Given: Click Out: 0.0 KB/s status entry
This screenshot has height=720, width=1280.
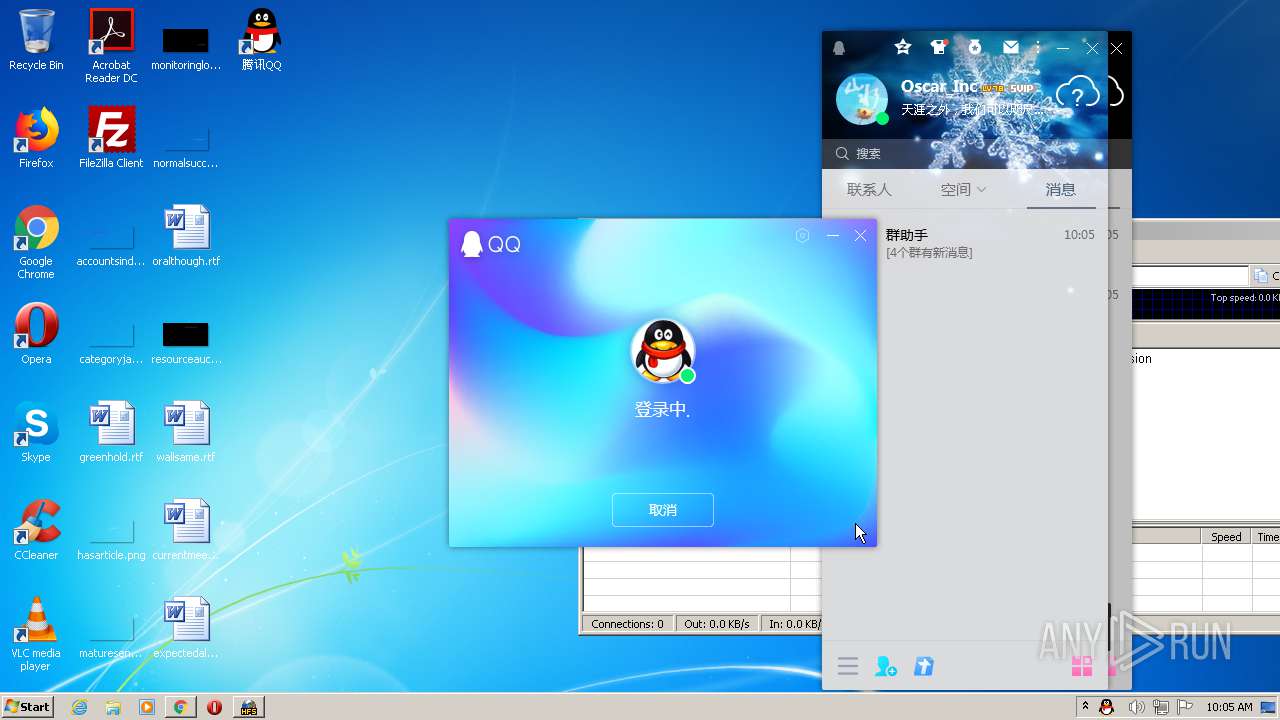Looking at the screenshot, I should (716, 623).
